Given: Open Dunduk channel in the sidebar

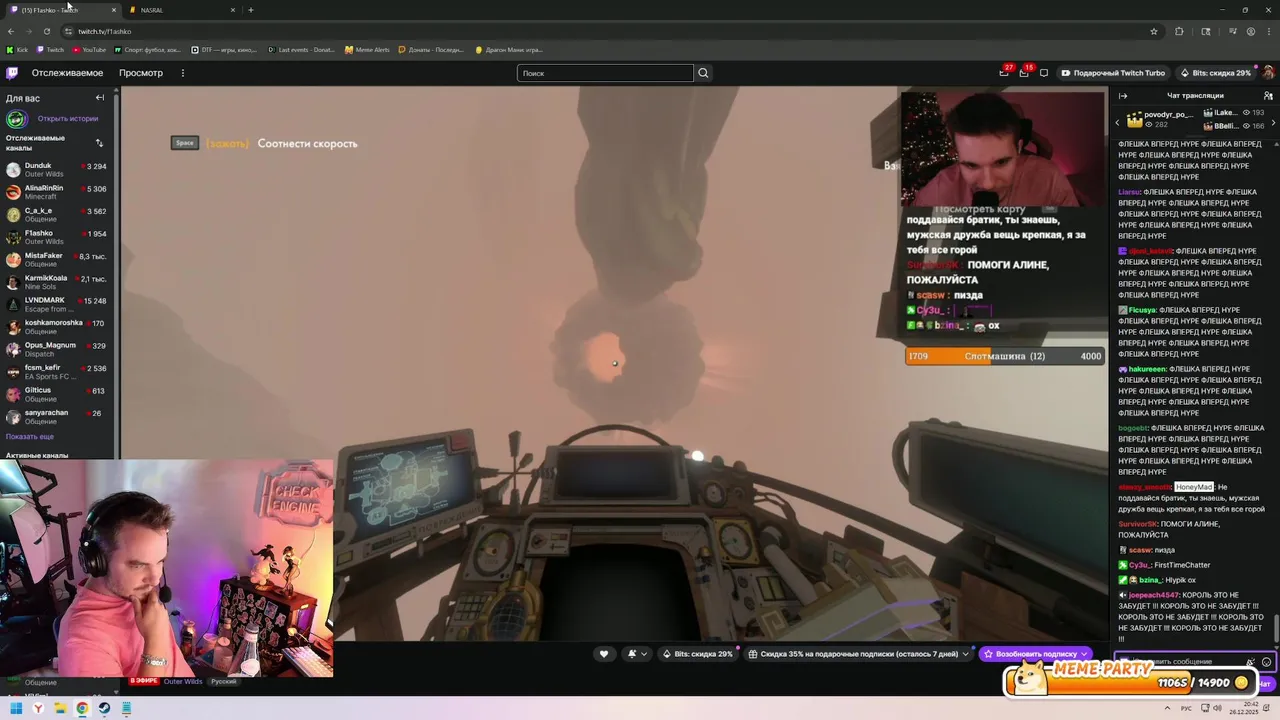Looking at the screenshot, I should point(58,170).
